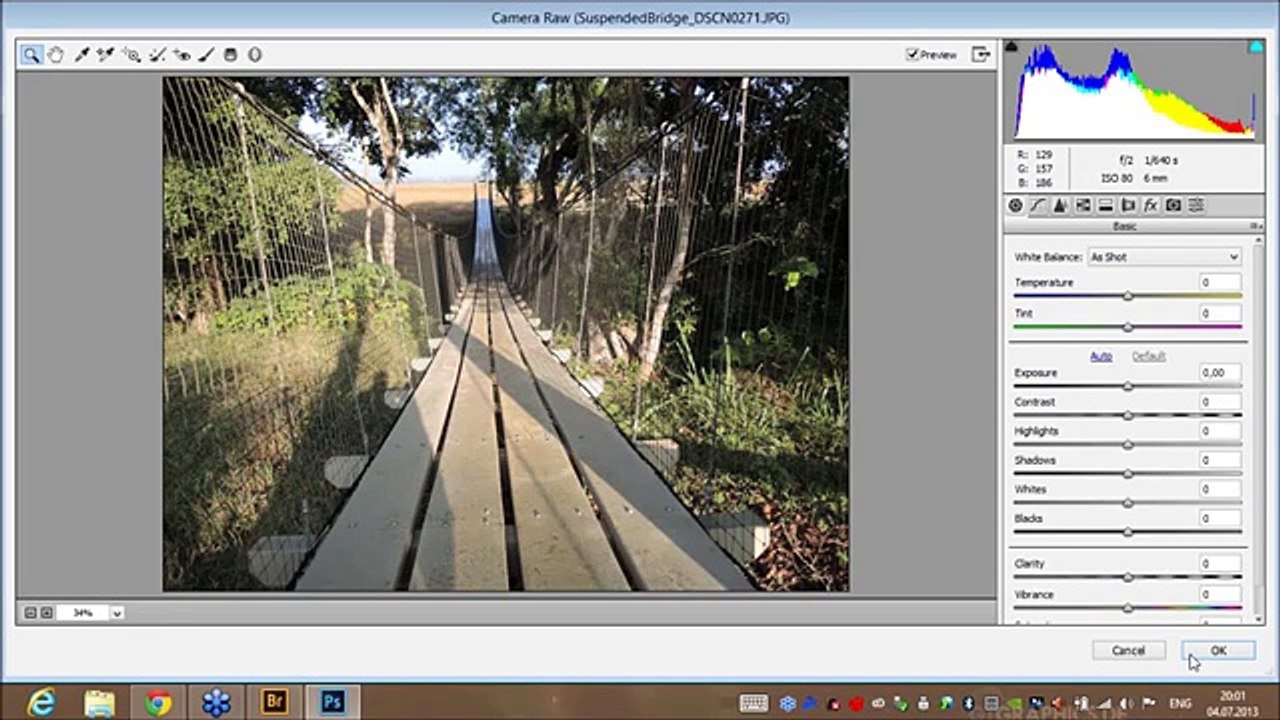Click the Whites value field
This screenshot has width=1280, height=720.
[1220, 489]
